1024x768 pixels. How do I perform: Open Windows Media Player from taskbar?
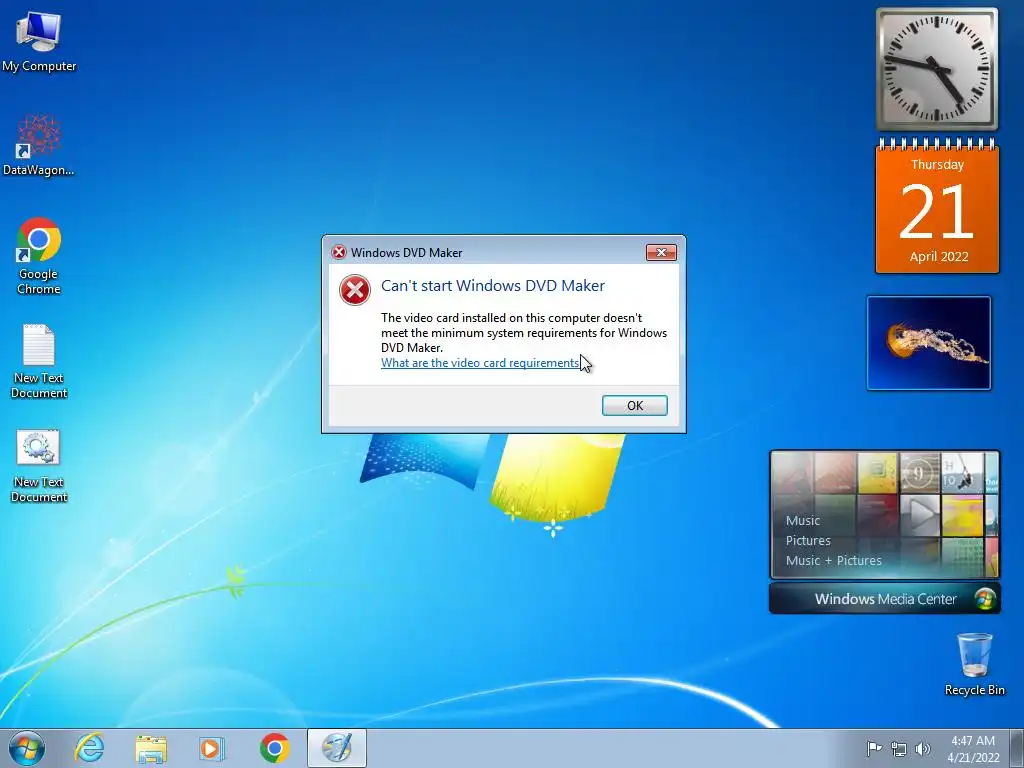211,748
